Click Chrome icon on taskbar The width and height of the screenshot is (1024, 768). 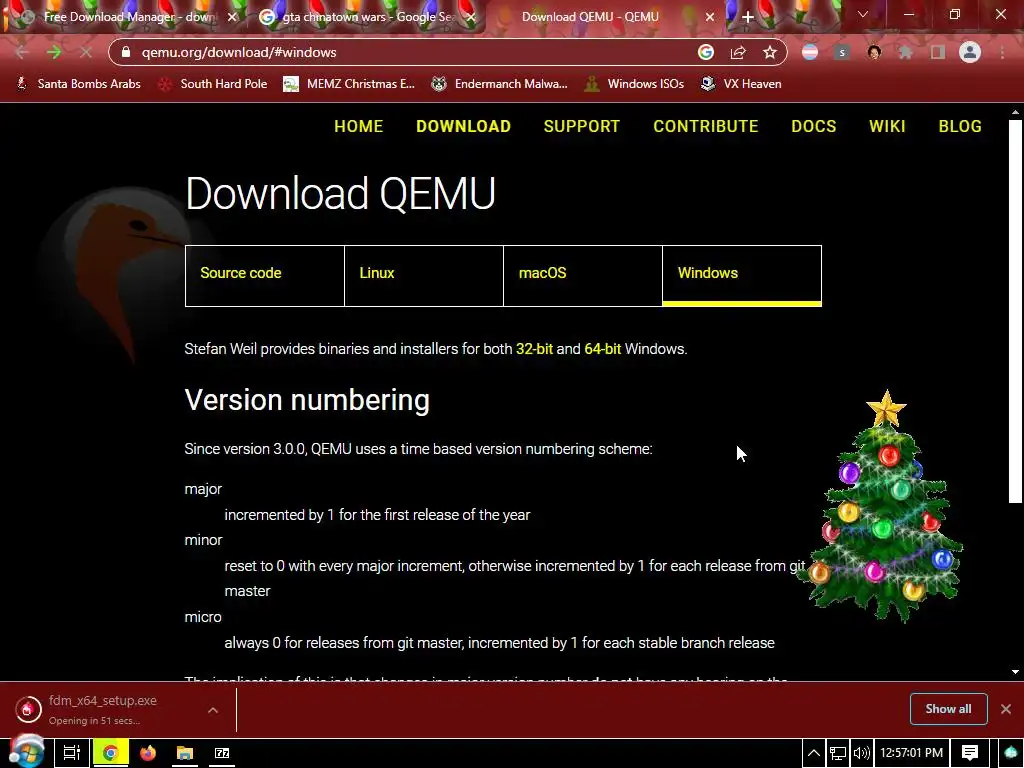pyautogui.click(x=110, y=753)
